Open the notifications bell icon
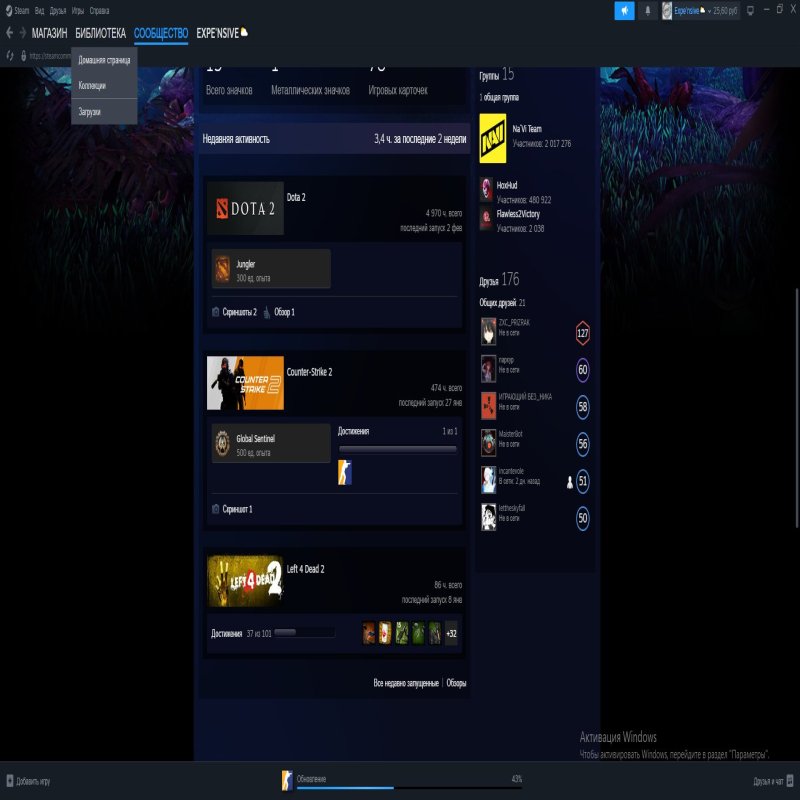 (x=647, y=10)
